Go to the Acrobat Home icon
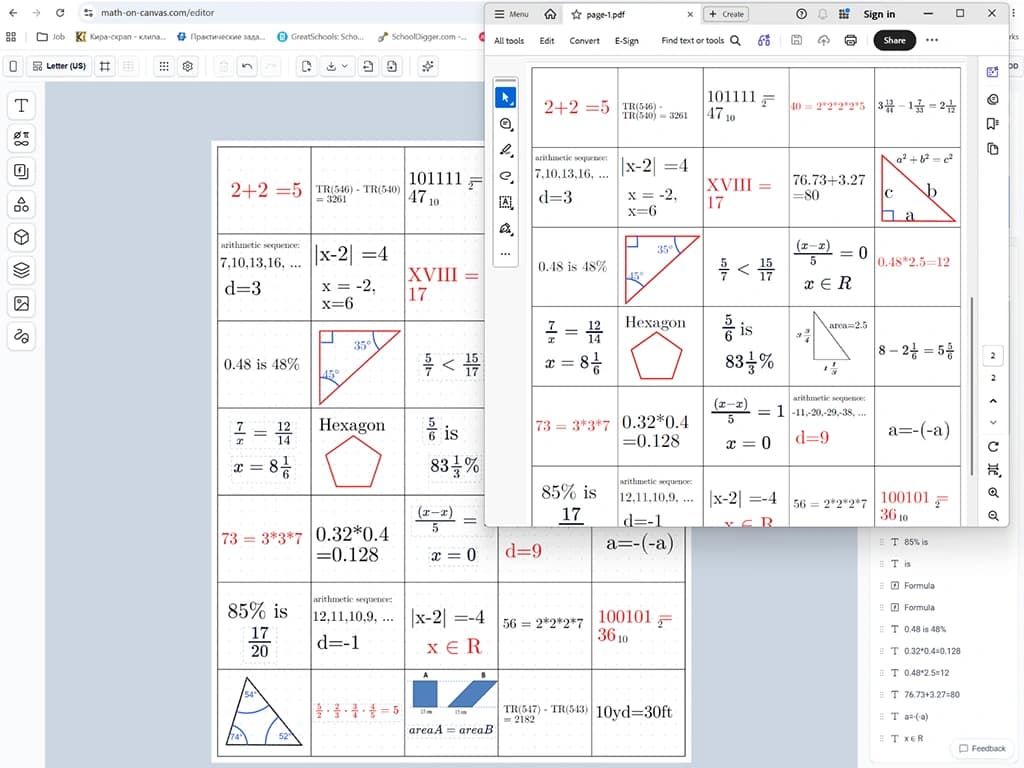 click(x=551, y=14)
